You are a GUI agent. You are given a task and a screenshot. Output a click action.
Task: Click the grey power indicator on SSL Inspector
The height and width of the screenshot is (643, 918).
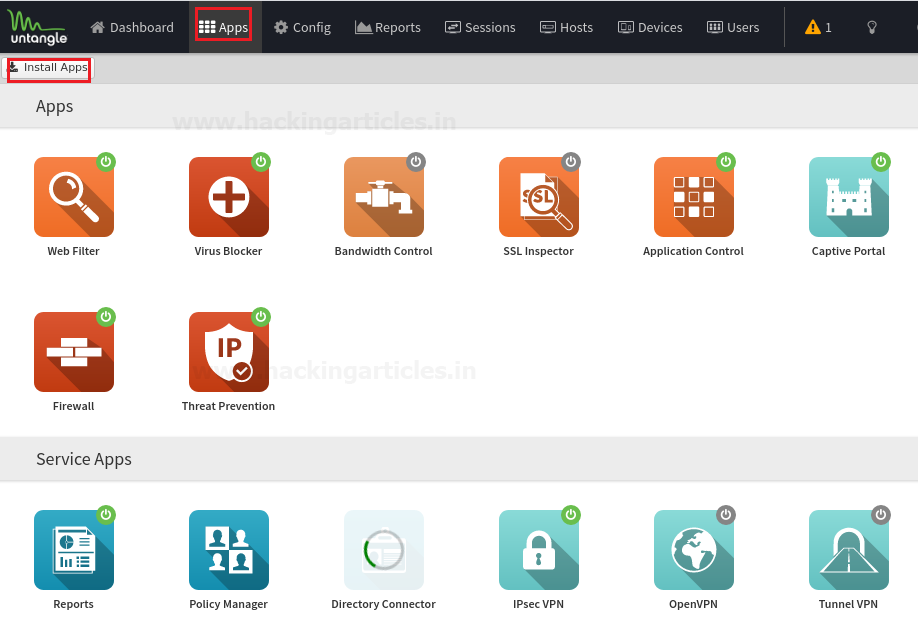click(571, 162)
